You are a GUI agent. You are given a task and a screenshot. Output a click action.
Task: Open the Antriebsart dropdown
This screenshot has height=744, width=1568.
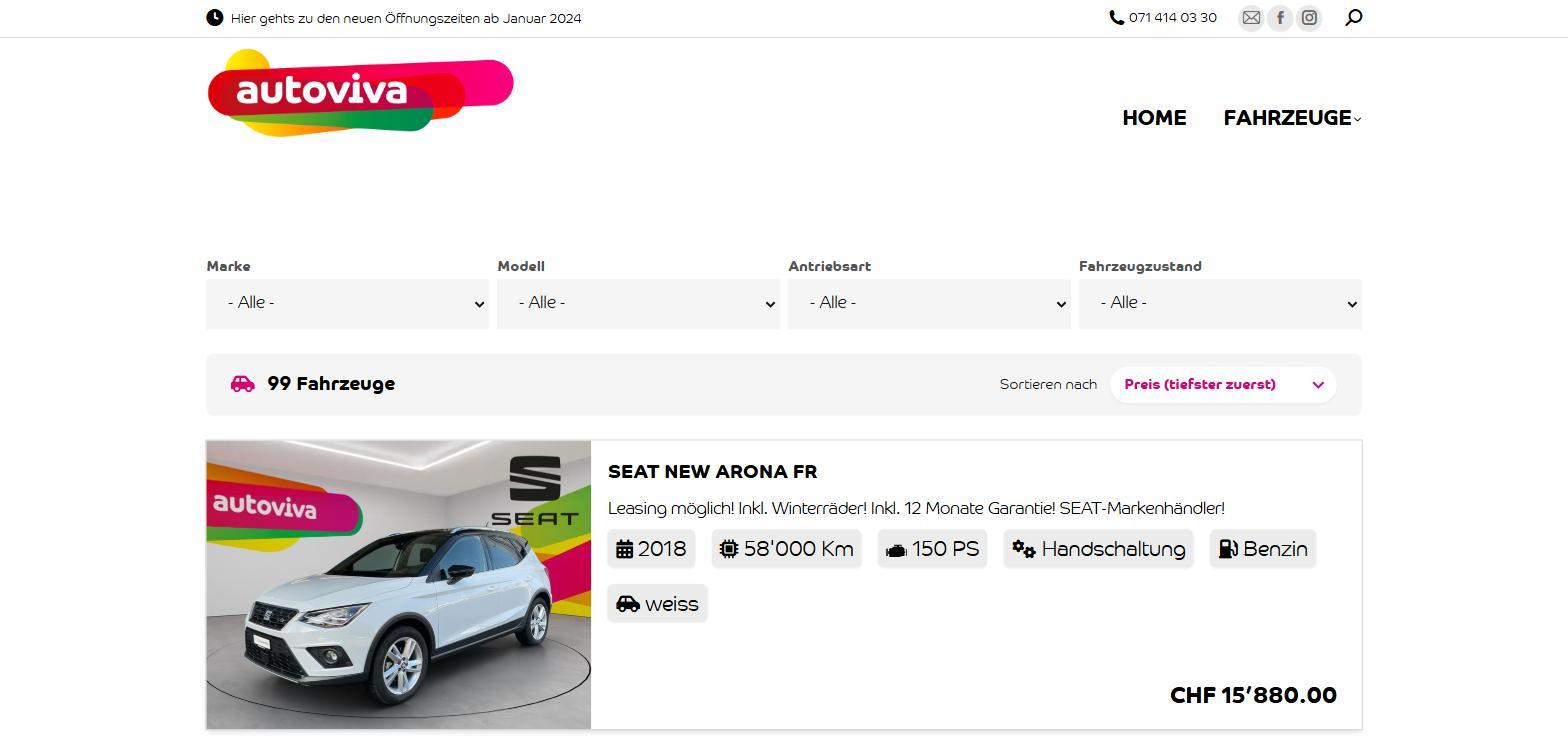[x=929, y=303]
